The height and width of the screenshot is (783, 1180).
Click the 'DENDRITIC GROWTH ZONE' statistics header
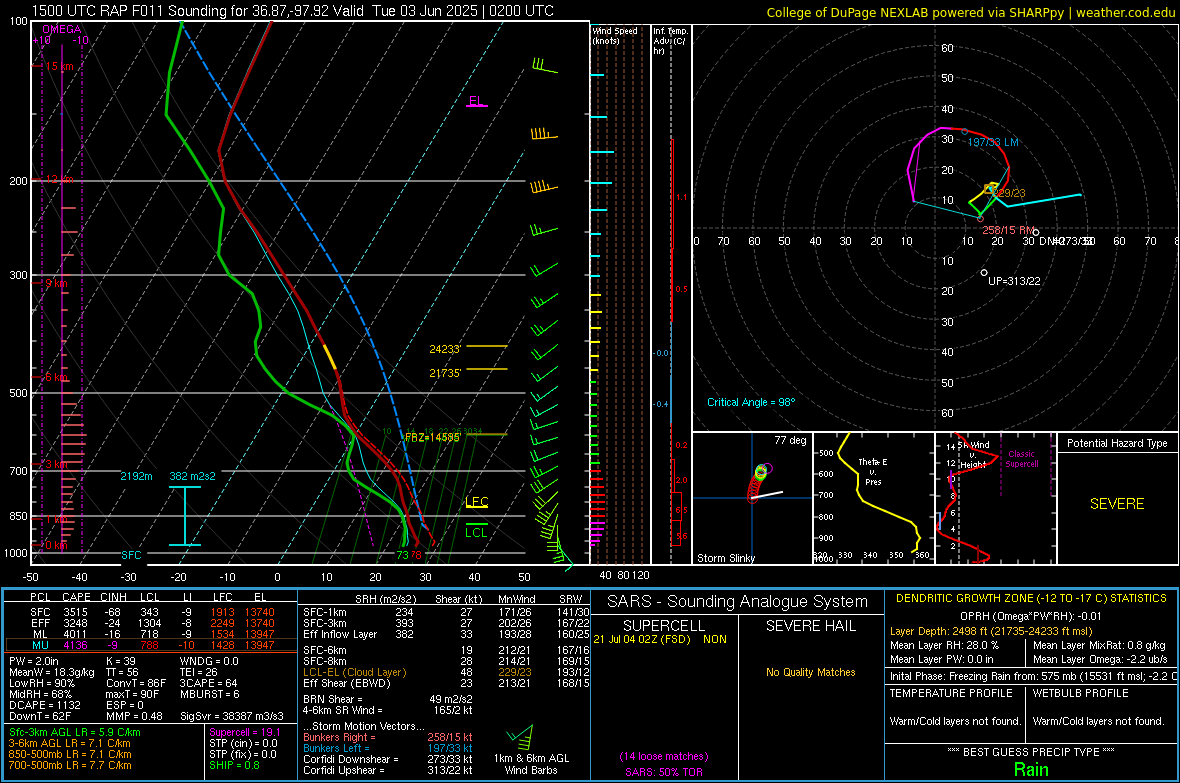1031,599
